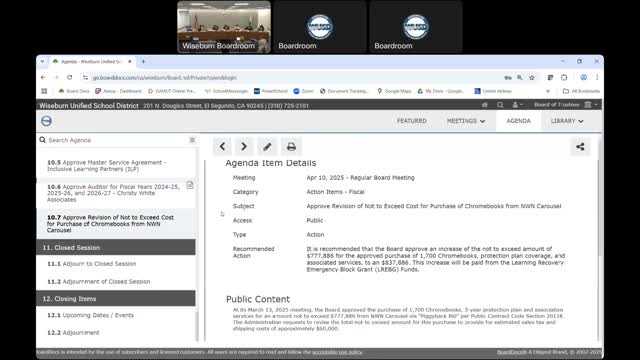Open the share icon button
Screen dimensions: 640x360
(580, 147)
